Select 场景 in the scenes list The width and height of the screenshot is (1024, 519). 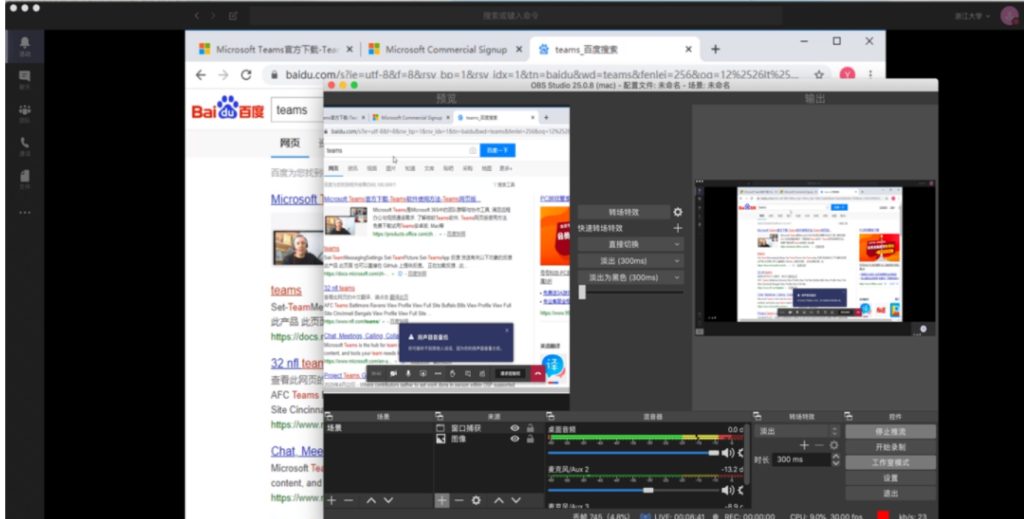379,428
